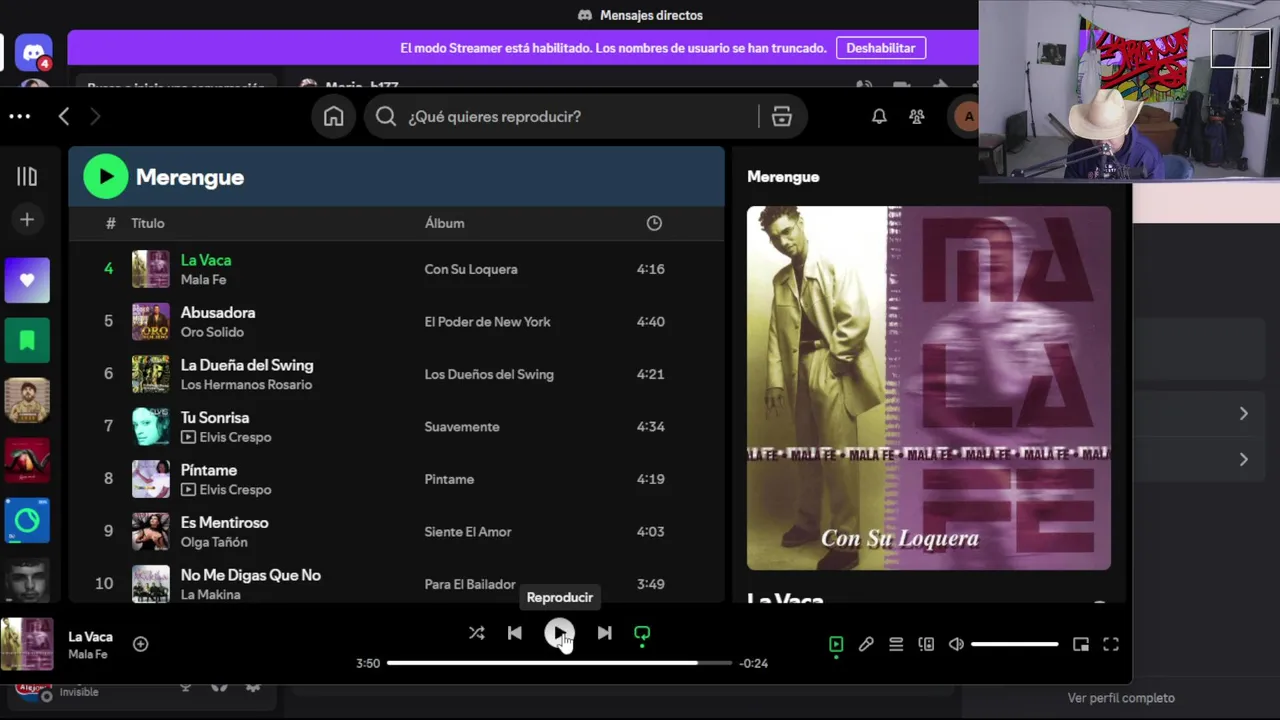The height and width of the screenshot is (720, 1280).
Task: Click the Browse icon next to the search box
Action: 782,117
